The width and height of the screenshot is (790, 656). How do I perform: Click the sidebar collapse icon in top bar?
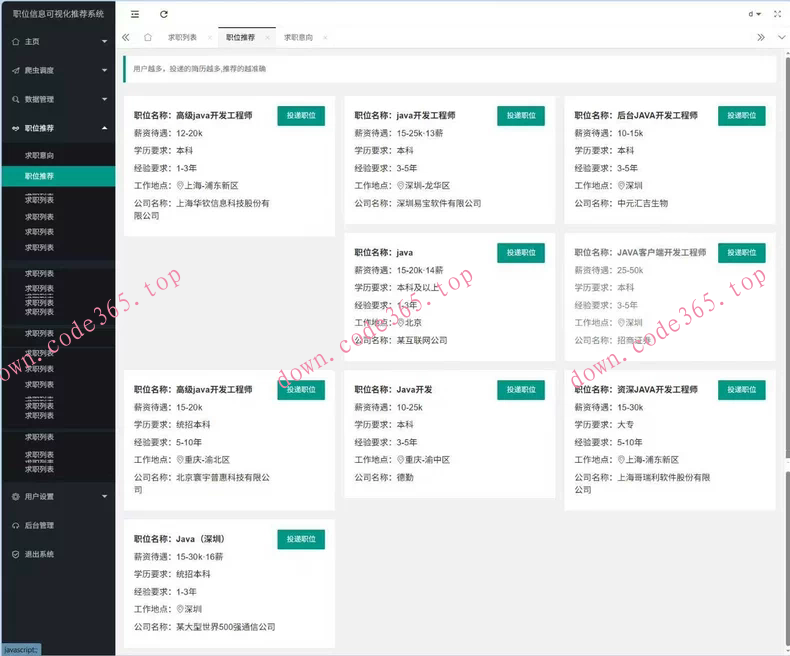coord(135,14)
